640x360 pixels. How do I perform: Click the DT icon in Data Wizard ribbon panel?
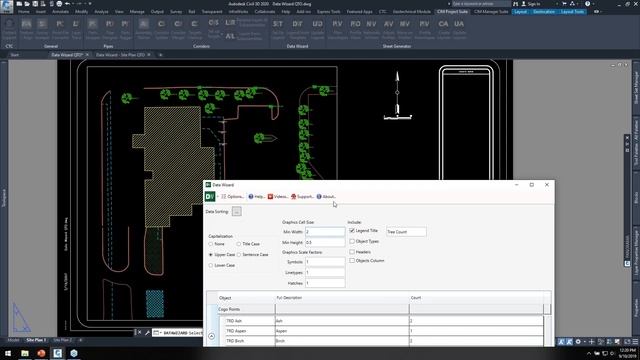[298, 24]
